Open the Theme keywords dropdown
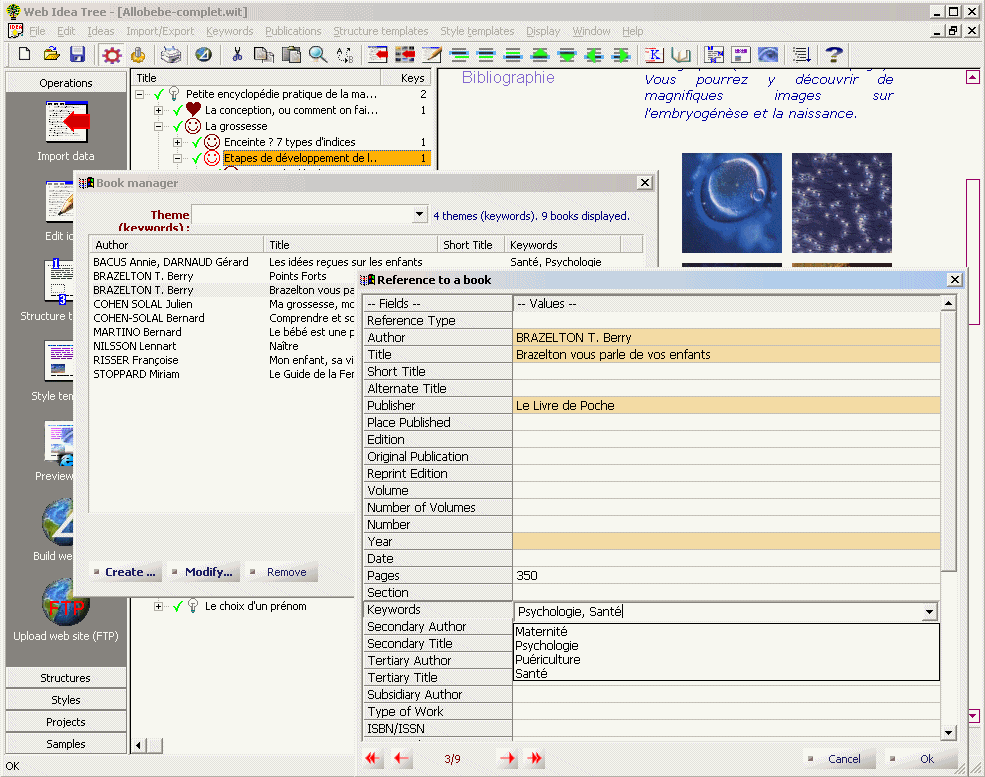 click(x=420, y=215)
